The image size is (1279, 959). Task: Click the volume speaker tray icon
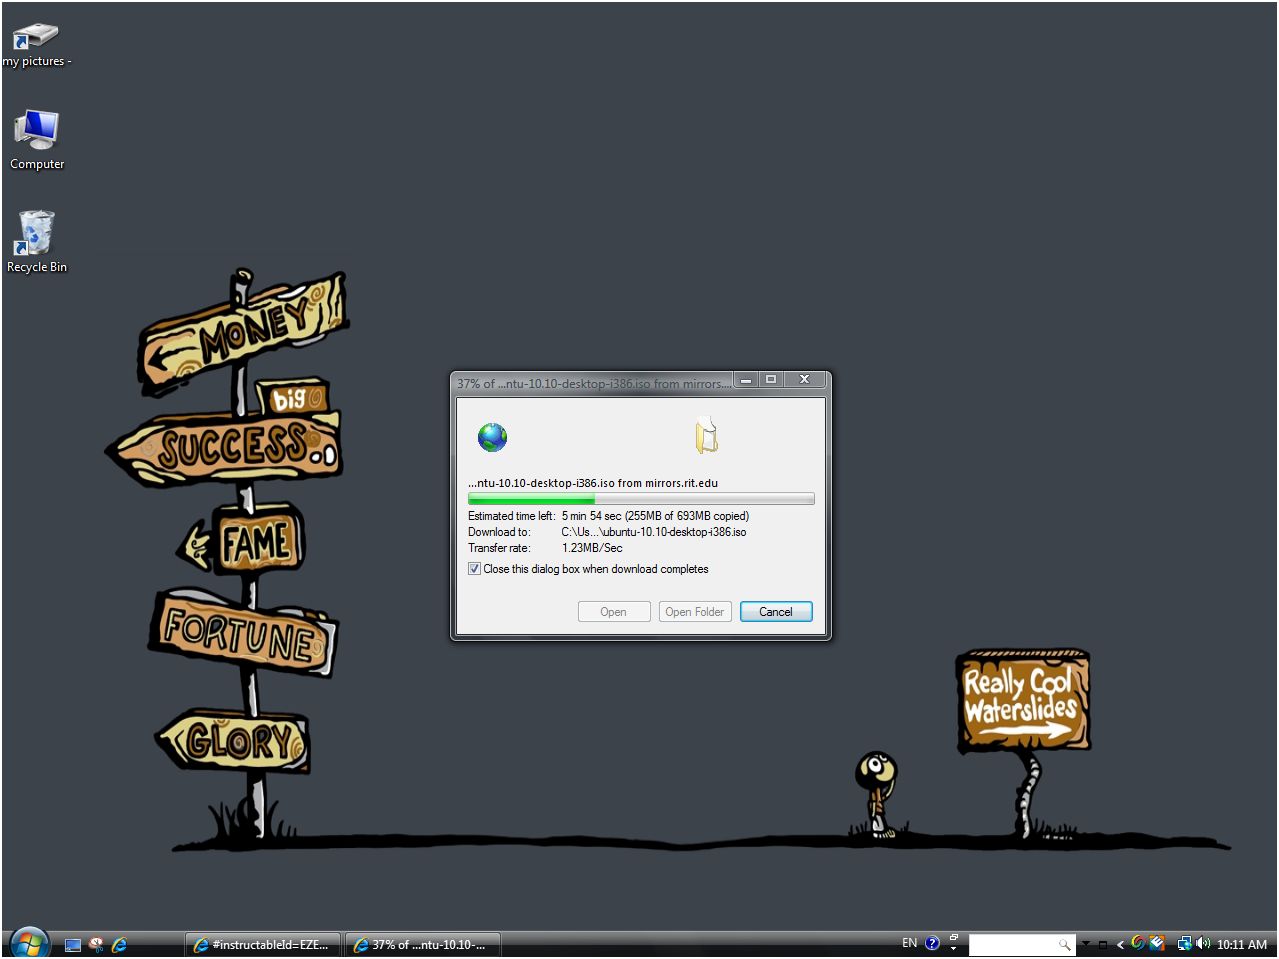point(1202,943)
